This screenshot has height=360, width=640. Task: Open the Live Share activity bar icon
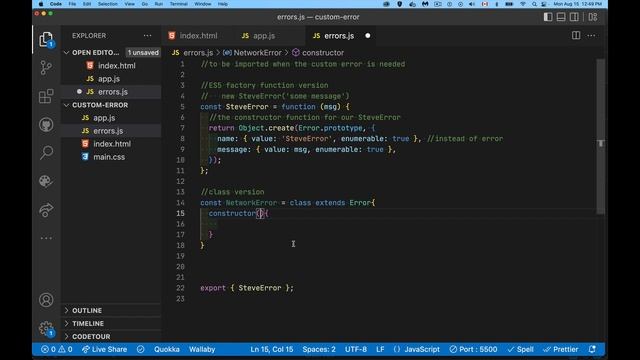click(46, 210)
